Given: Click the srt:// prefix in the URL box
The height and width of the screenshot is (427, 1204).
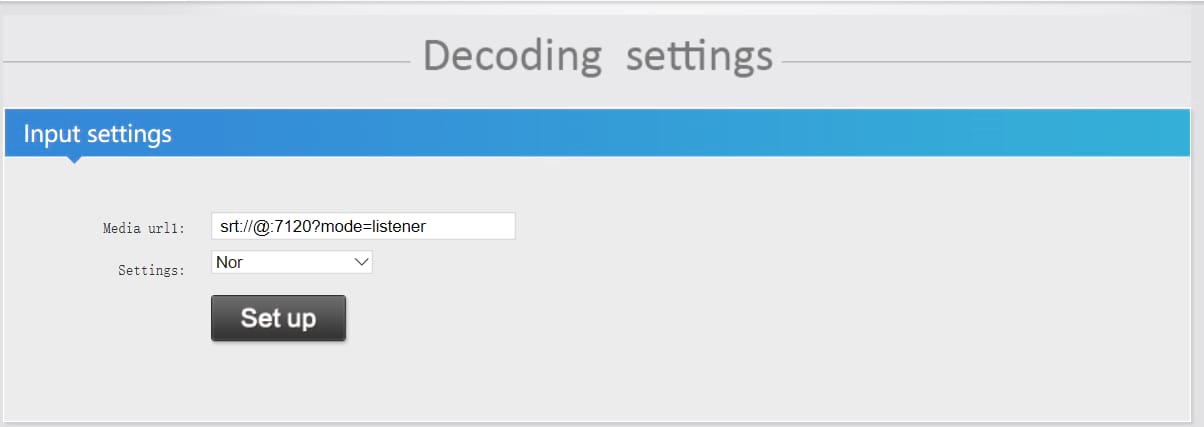Looking at the screenshot, I should click(x=237, y=226).
